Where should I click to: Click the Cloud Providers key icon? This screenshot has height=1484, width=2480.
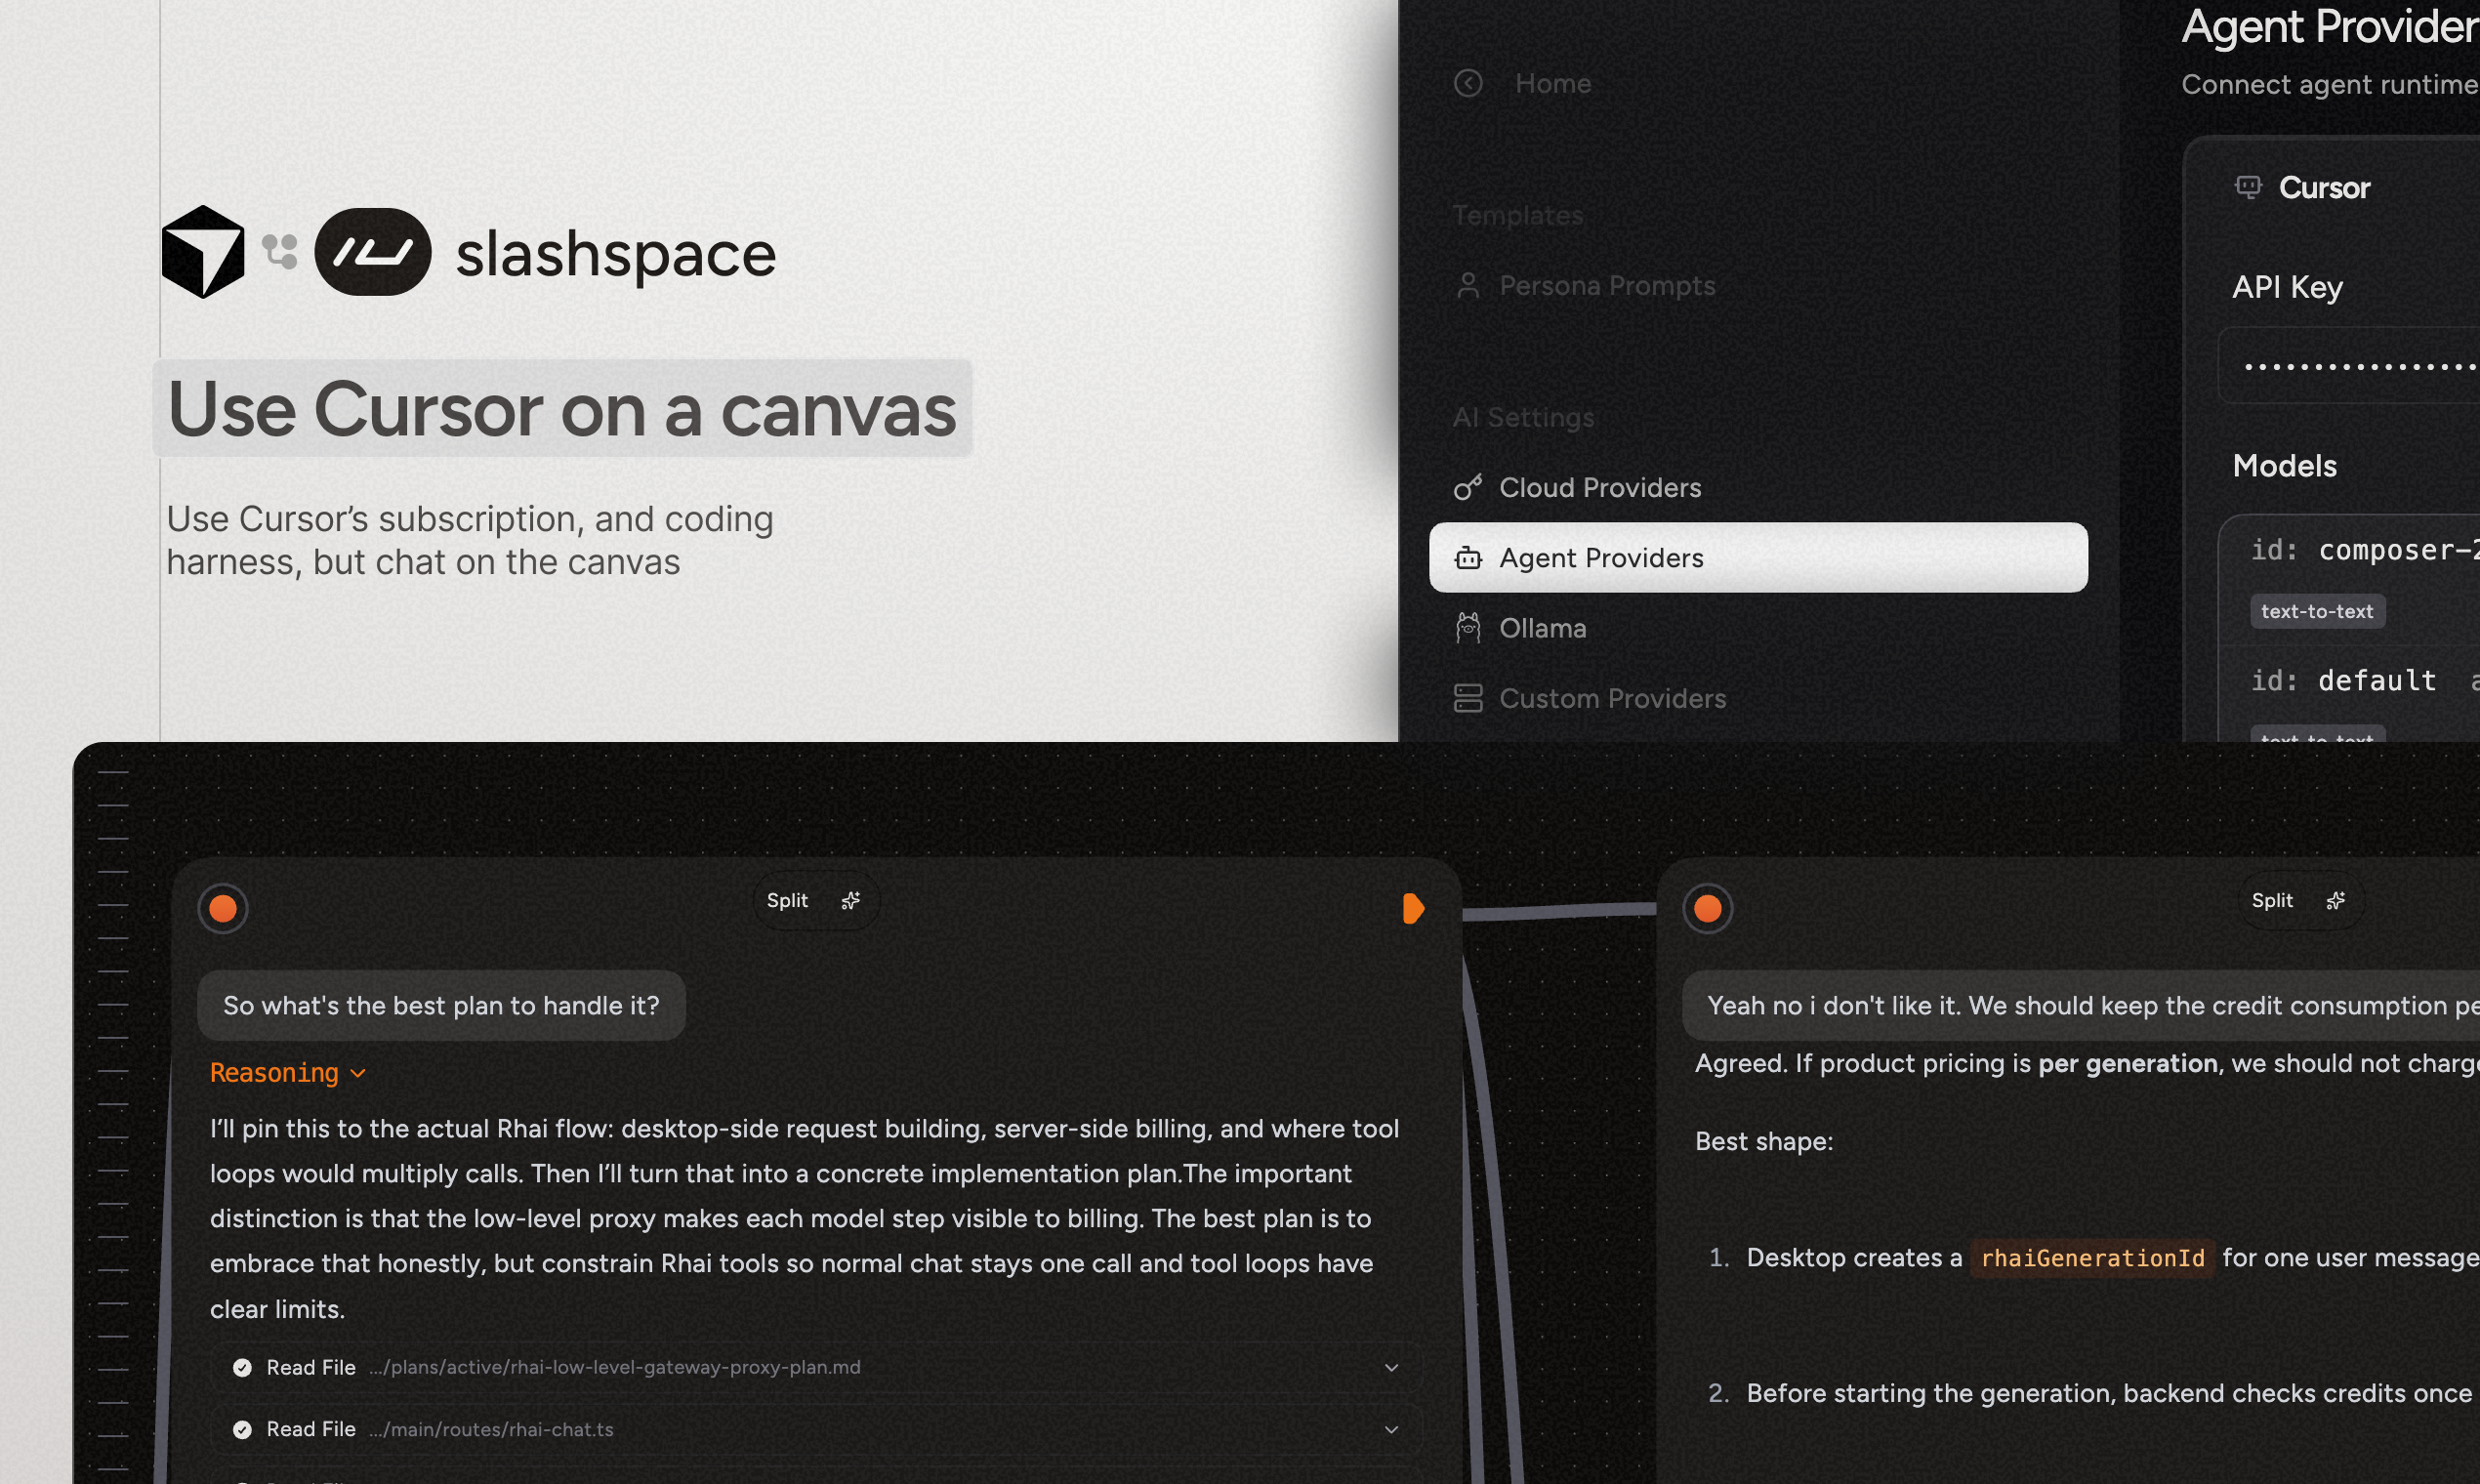tap(1467, 488)
